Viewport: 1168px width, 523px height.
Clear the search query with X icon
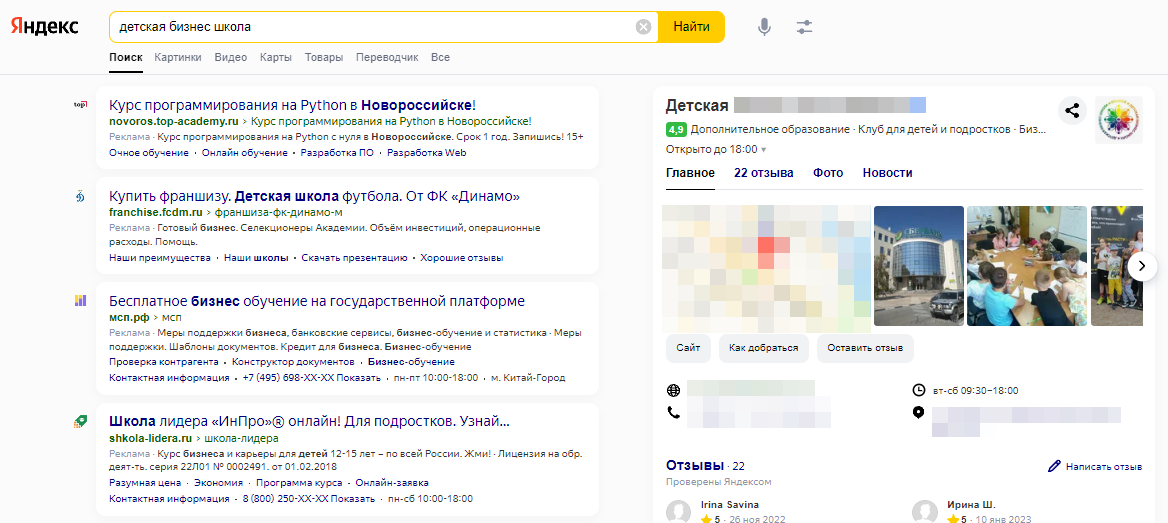644,27
